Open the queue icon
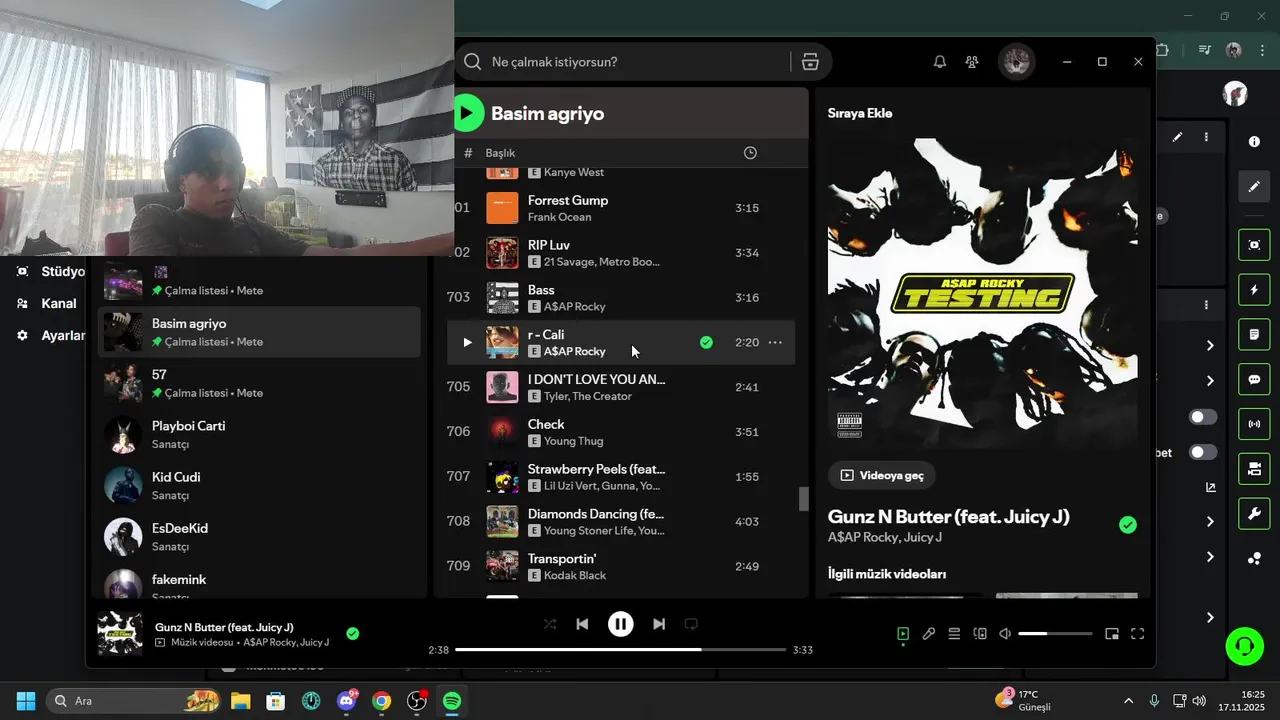The width and height of the screenshot is (1280, 720). pos(954,634)
